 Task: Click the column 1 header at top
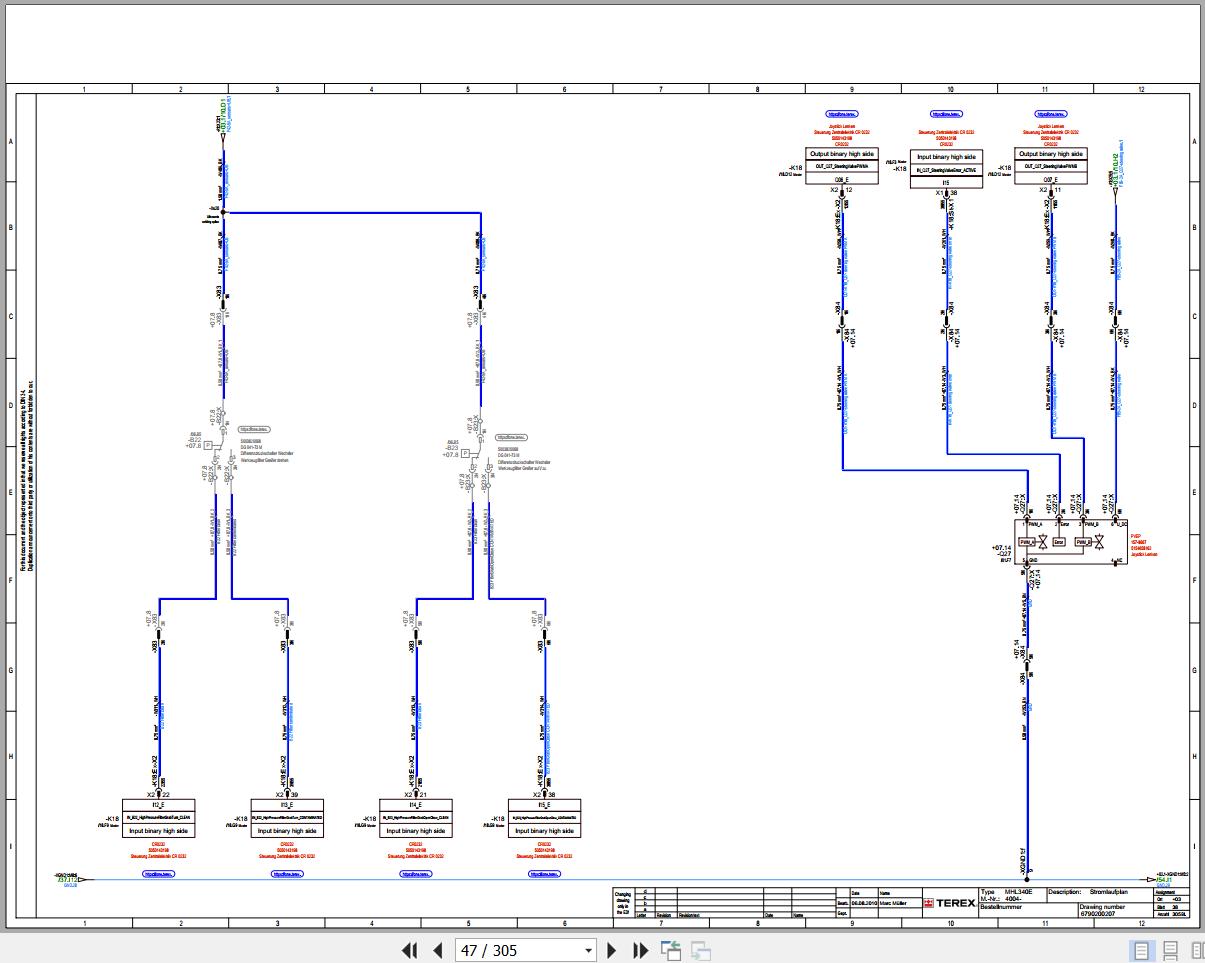(x=84, y=90)
